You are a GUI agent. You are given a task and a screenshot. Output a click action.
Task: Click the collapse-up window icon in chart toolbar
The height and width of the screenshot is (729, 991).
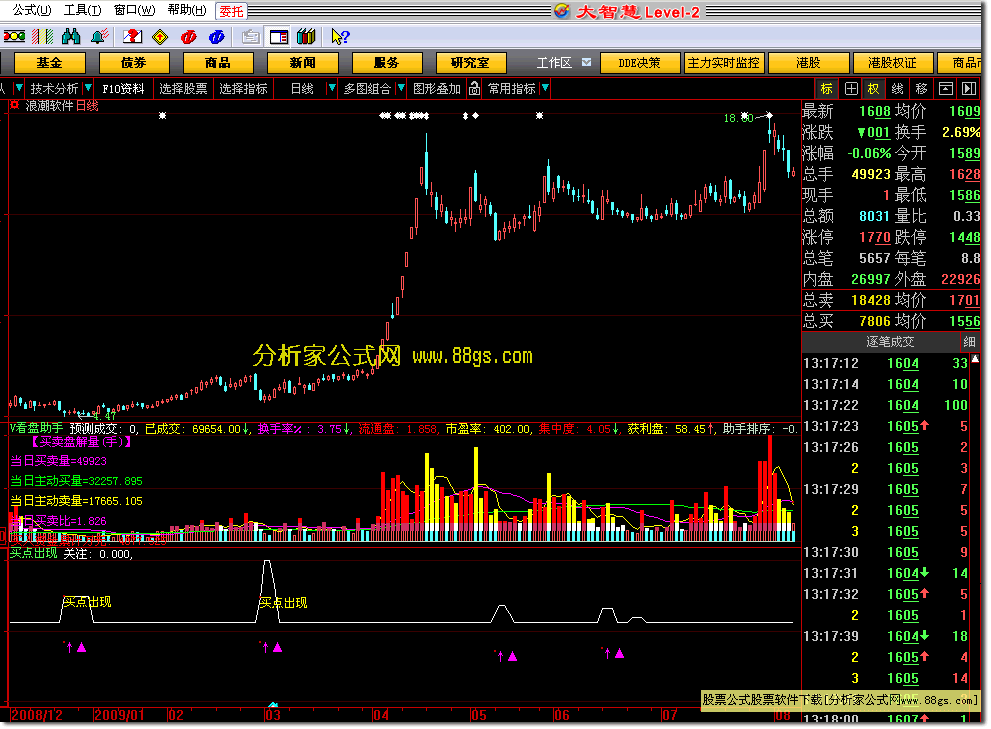click(945, 89)
